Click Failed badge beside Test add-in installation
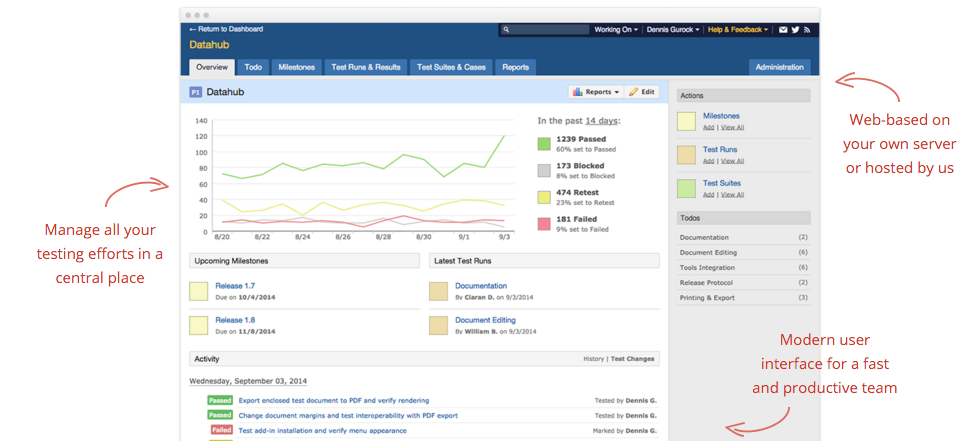This screenshot has width=959, height=441. click(221, 430)
